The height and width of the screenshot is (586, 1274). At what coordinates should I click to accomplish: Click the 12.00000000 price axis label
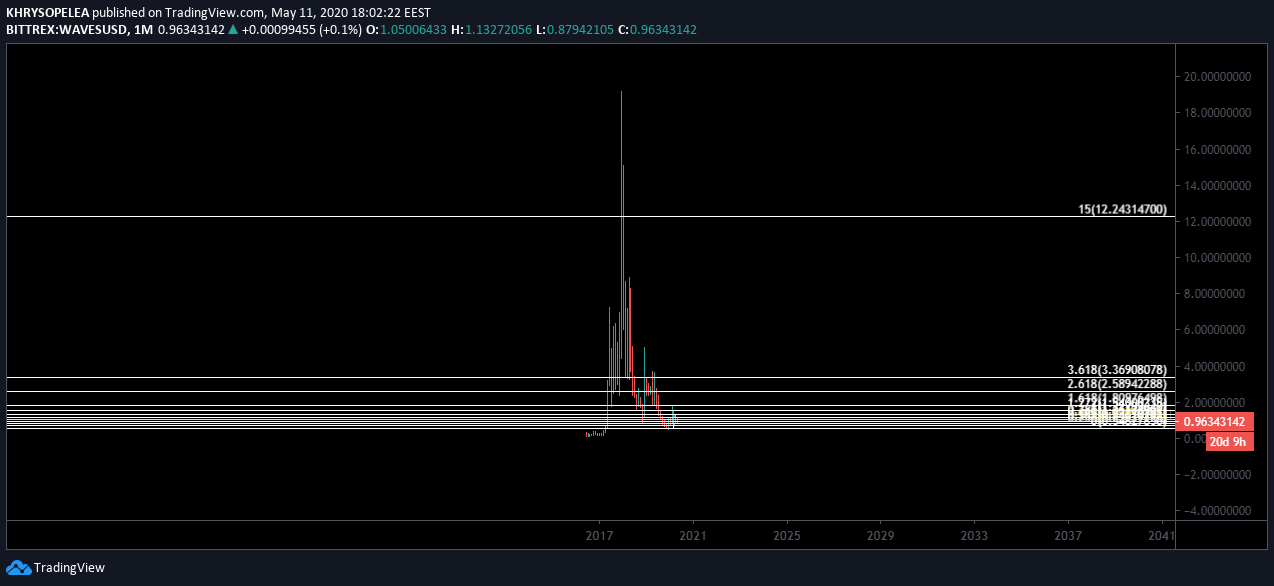click(1216, 221)
